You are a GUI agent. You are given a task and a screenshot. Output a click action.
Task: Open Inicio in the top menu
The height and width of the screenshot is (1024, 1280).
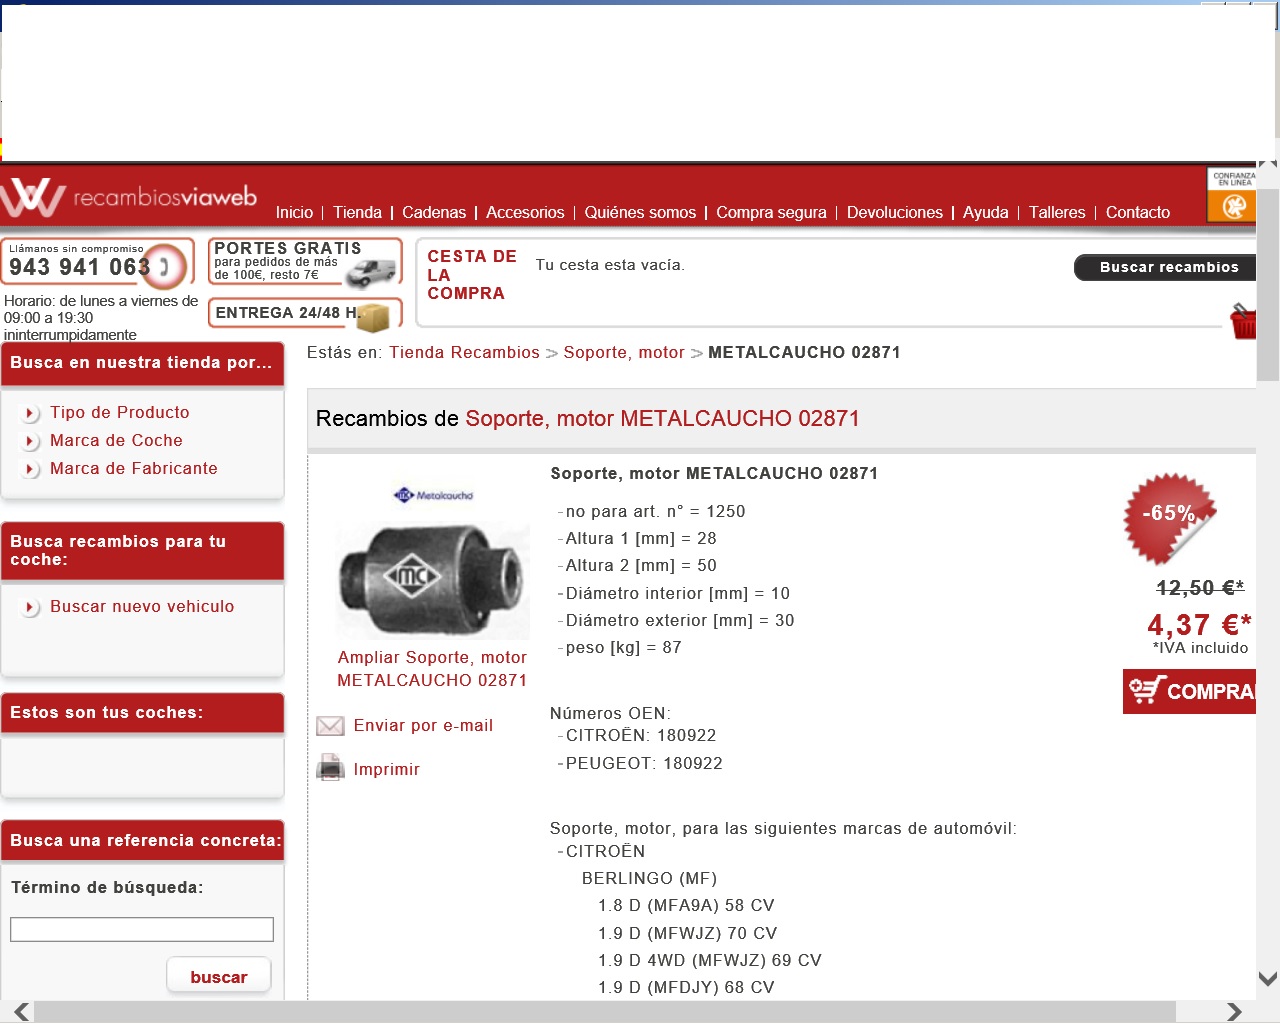294,212
